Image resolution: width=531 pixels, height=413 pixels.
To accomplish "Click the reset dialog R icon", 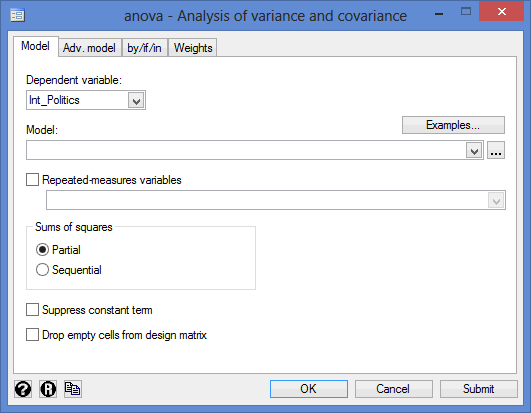I will pos(48,389).
